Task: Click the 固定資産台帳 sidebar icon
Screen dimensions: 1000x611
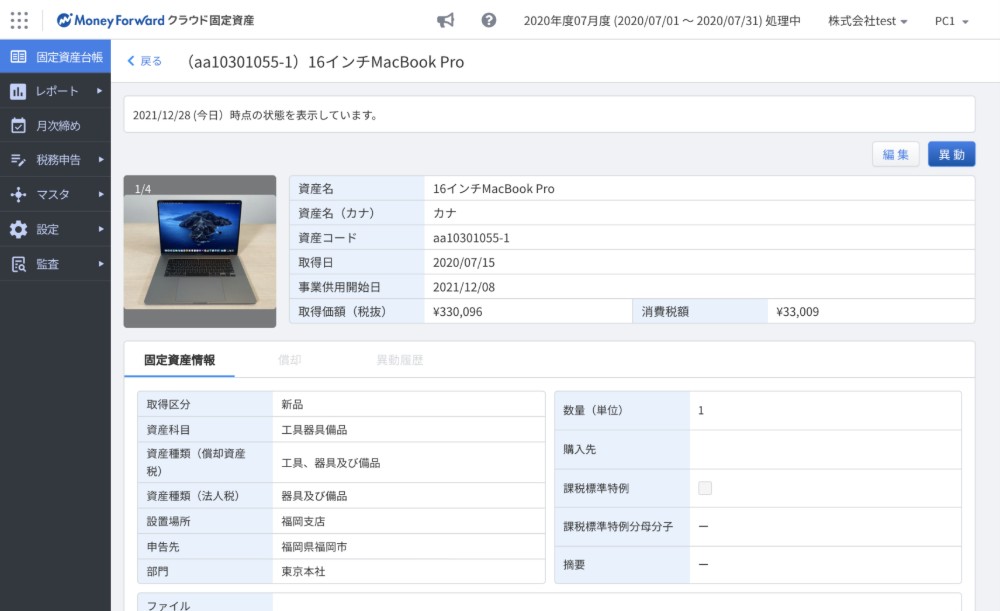Action: tap(18, 57)
